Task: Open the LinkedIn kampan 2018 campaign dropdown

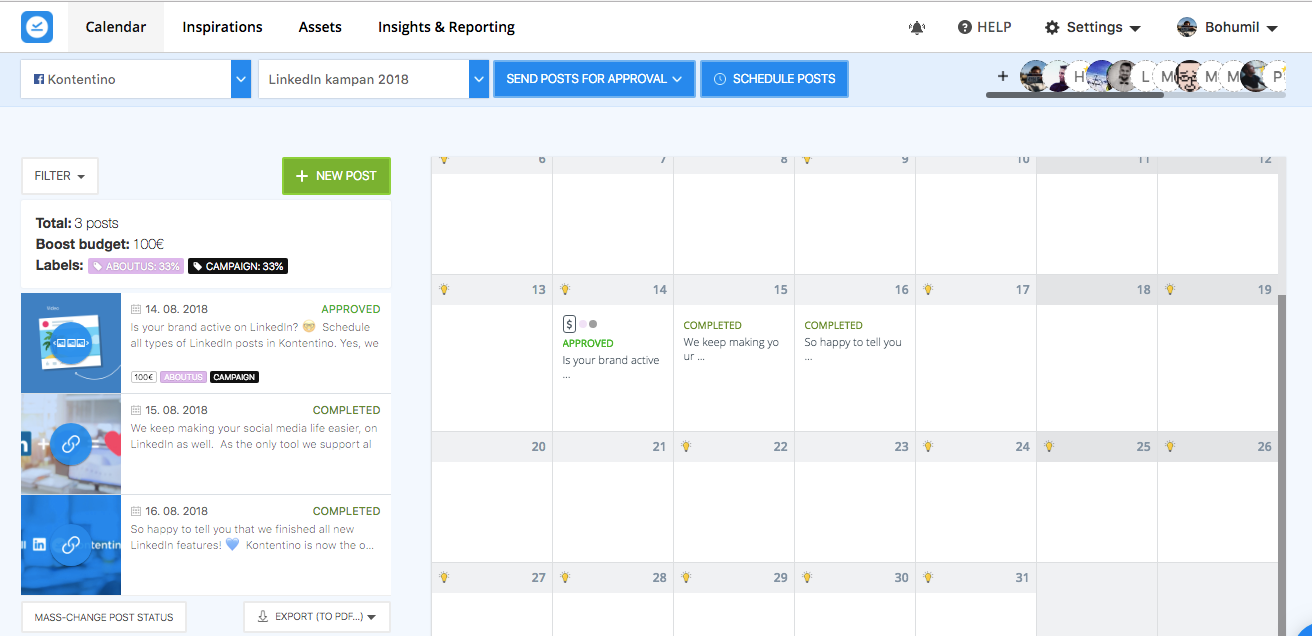Action: [x=479, y=79]
